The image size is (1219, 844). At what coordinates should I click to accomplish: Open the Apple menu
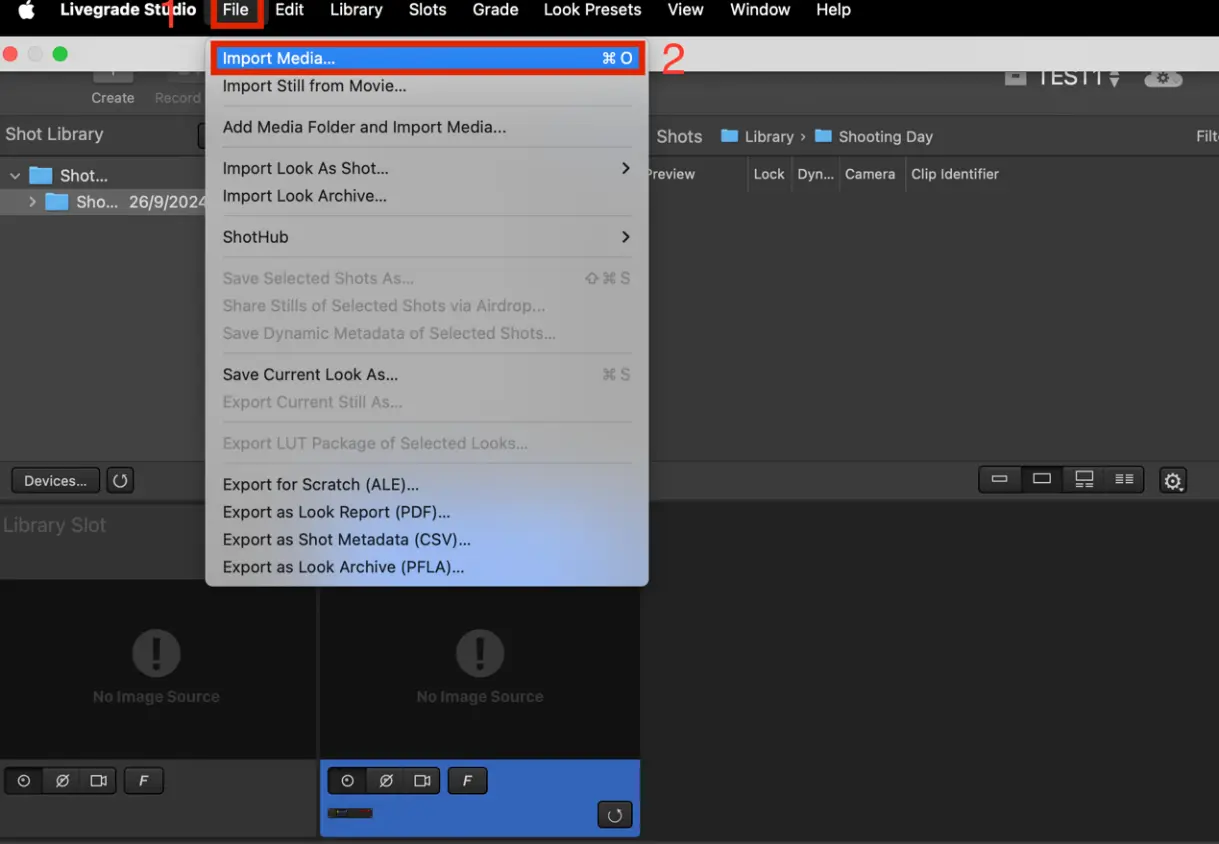(27, 10)
